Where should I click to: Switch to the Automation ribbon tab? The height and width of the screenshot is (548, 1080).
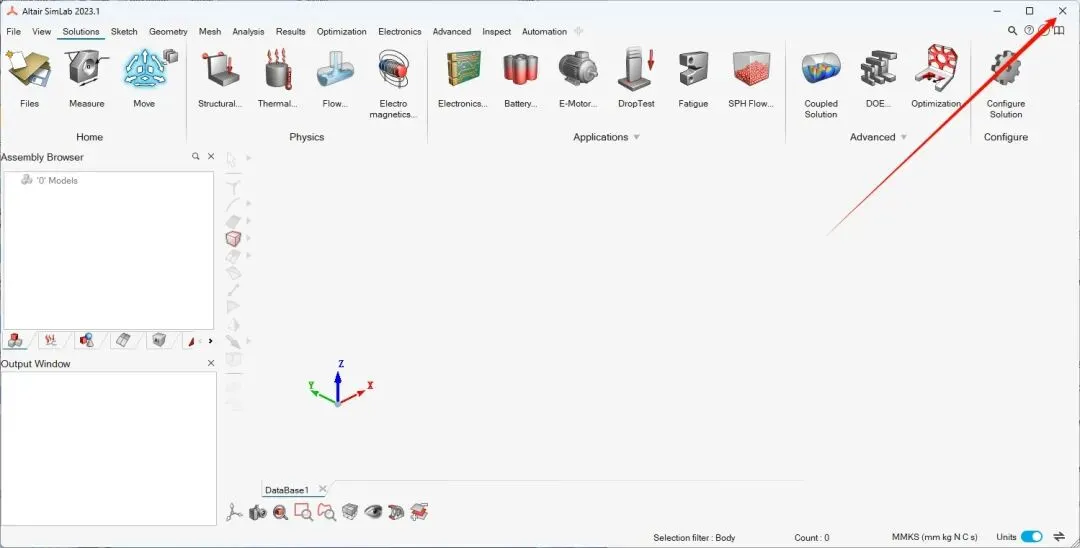[544, 32]
